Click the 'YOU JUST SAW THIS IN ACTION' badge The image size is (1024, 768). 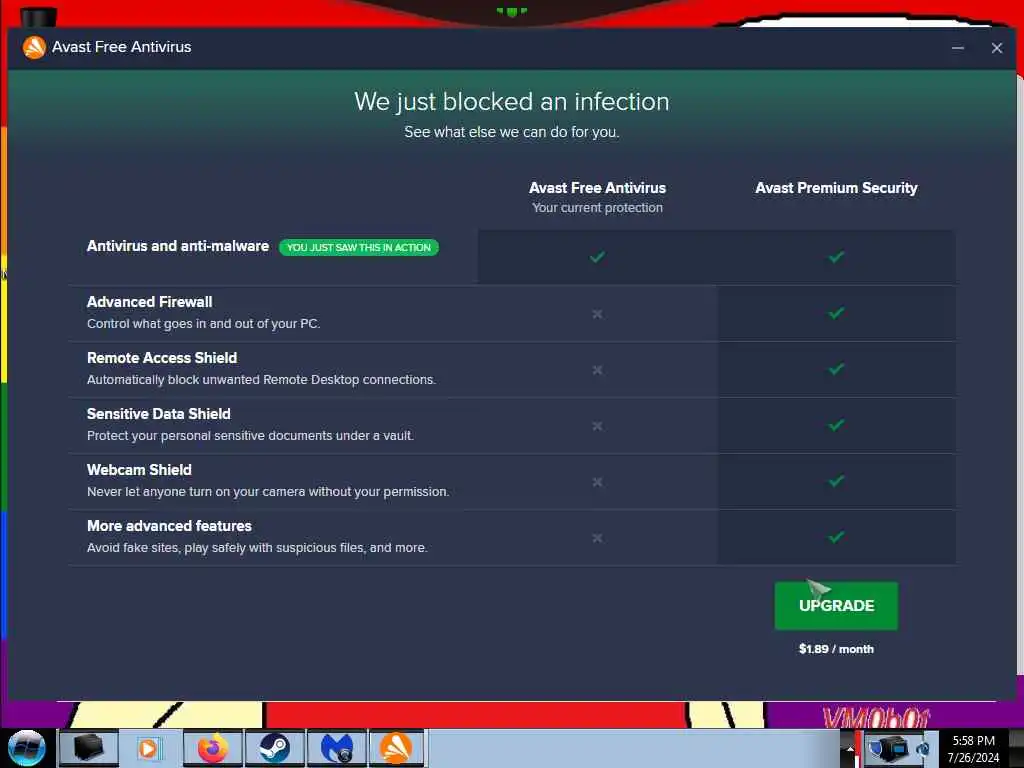click(359, 248)
